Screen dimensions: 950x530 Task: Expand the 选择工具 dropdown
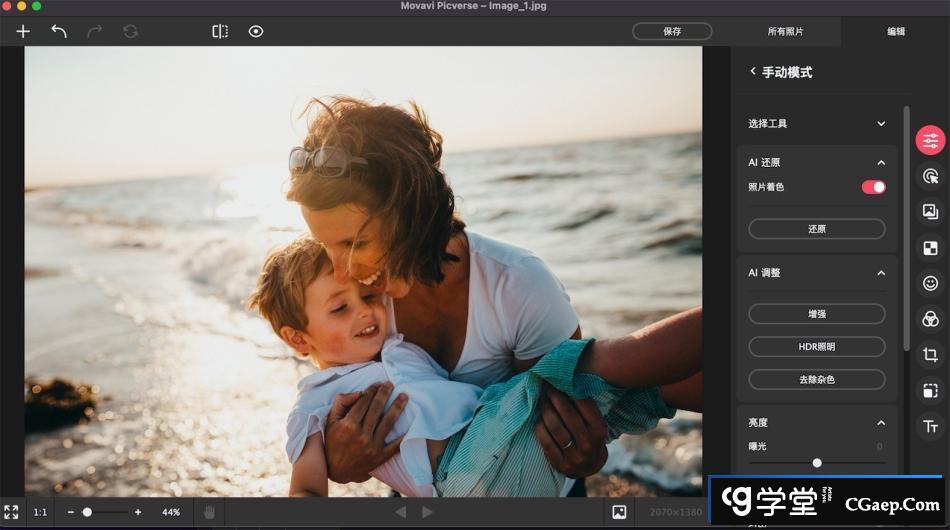click(x=881, y=124)
